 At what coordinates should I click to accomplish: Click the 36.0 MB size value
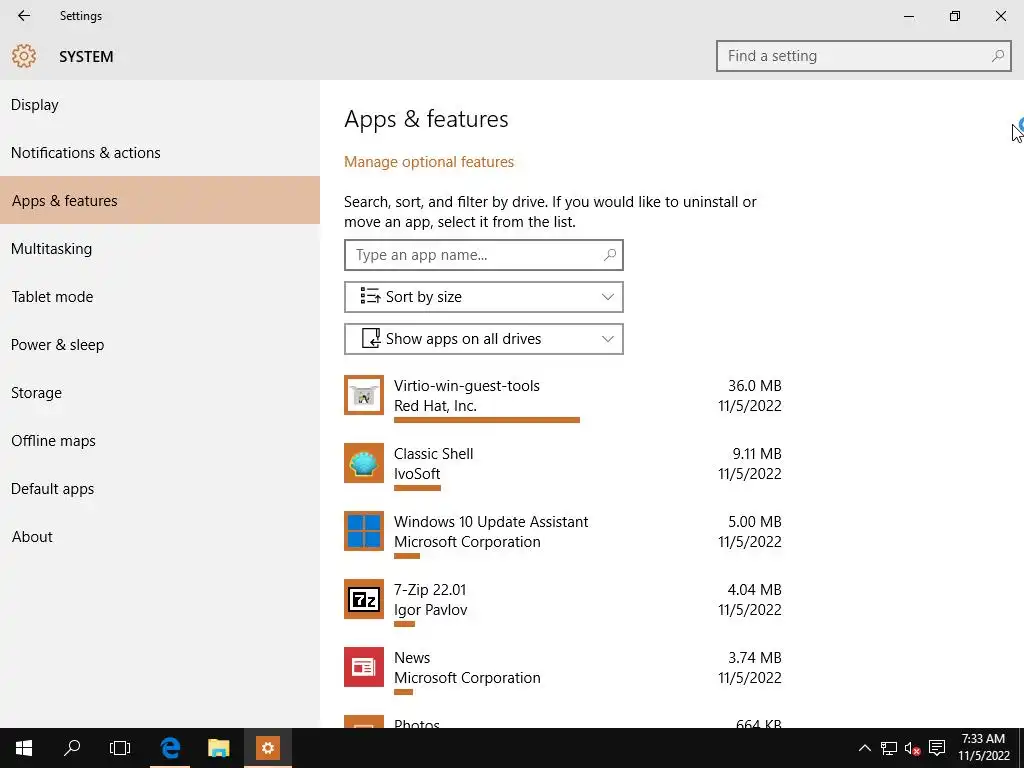click(x=755, y=385)
